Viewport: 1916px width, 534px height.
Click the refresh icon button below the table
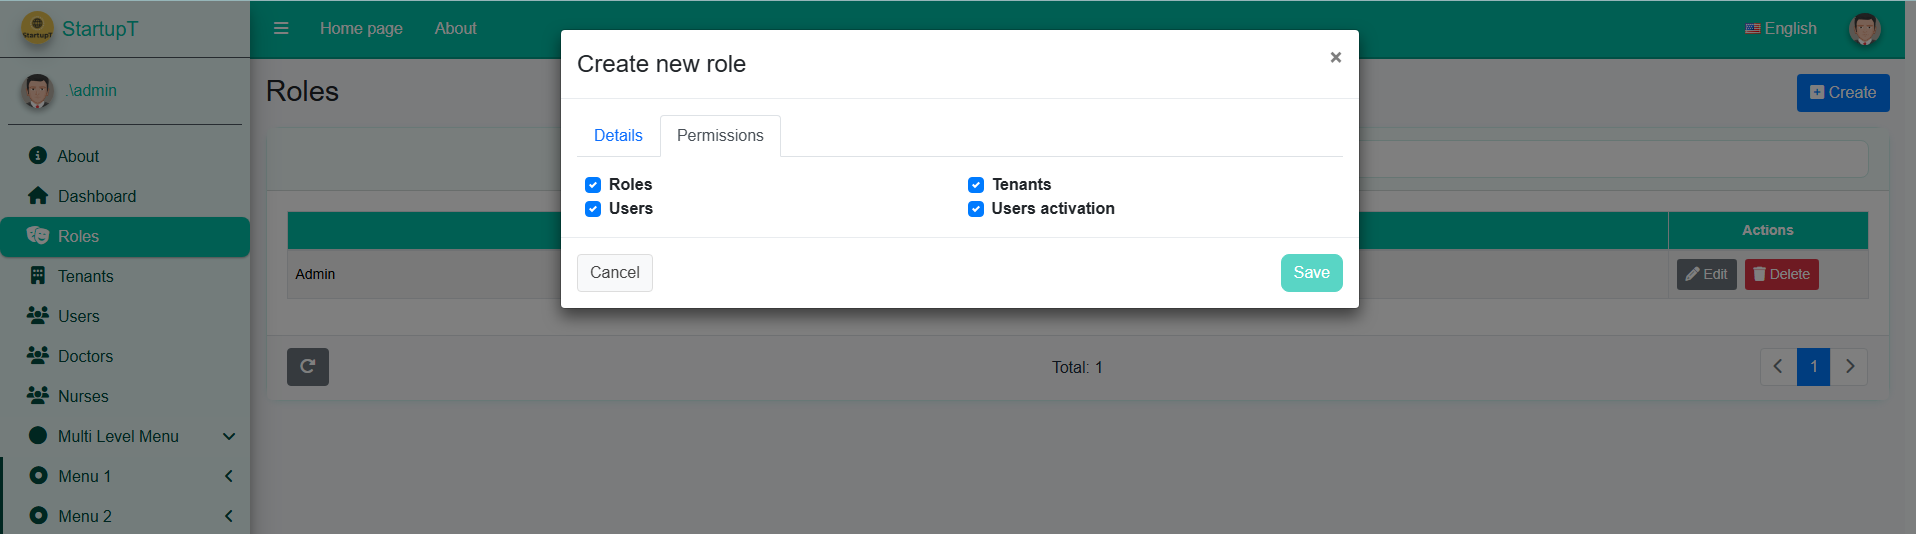[308, 367]
